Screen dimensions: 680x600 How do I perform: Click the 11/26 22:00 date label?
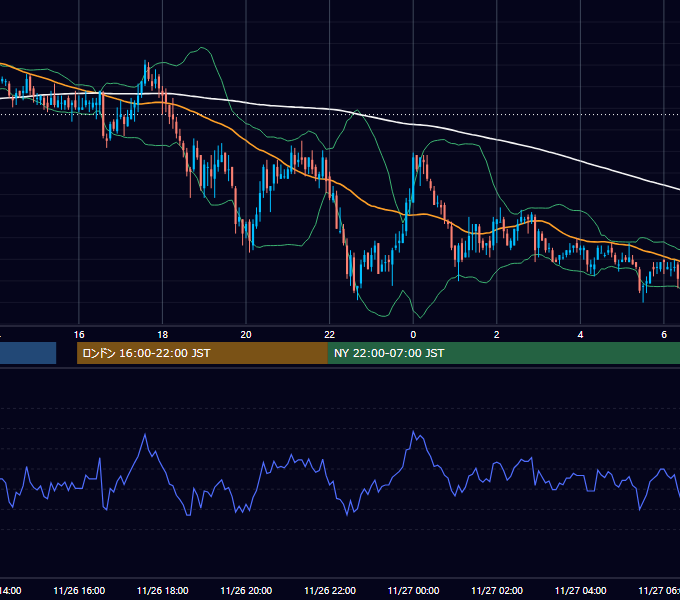tap(330, 590)
